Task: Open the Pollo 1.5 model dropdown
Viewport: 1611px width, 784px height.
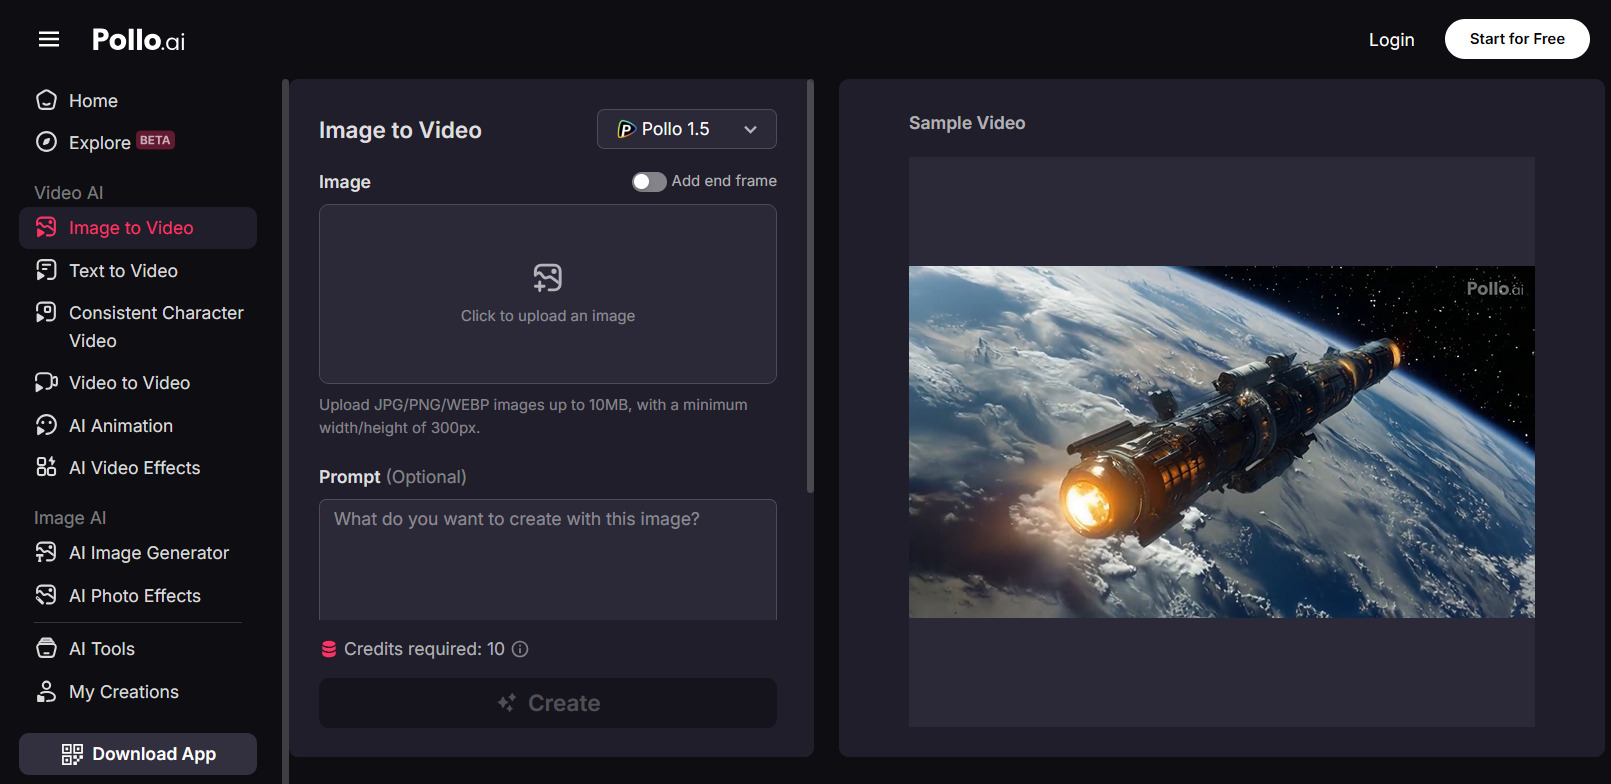Action: (687, 129)
